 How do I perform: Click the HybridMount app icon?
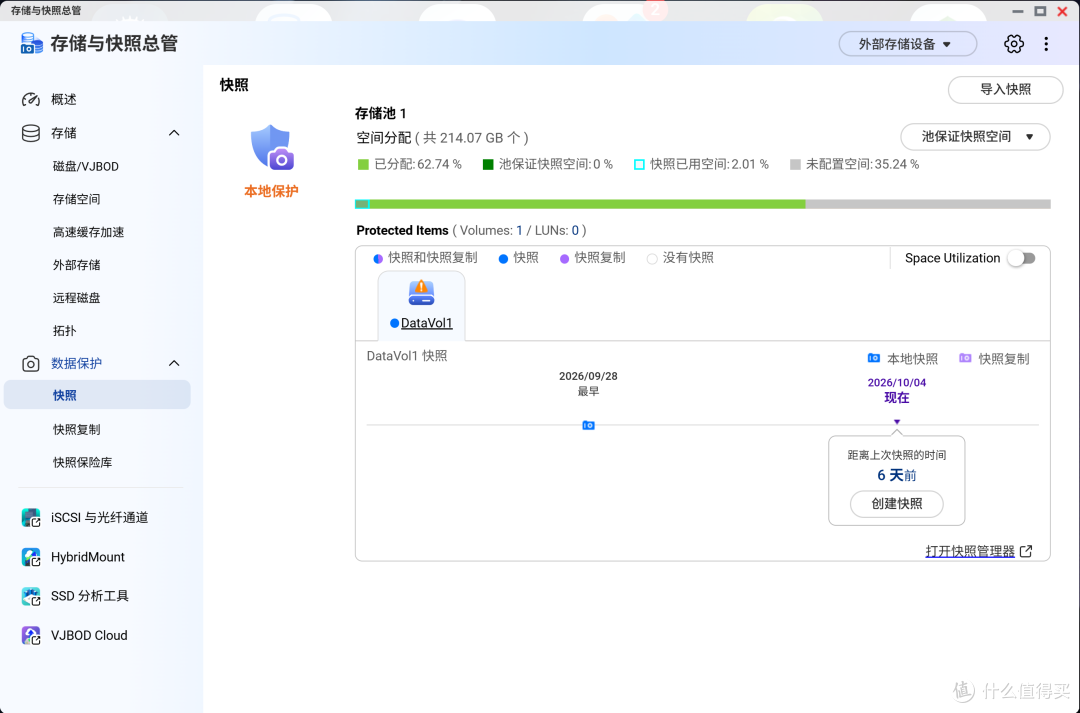(x=31, y=557)
